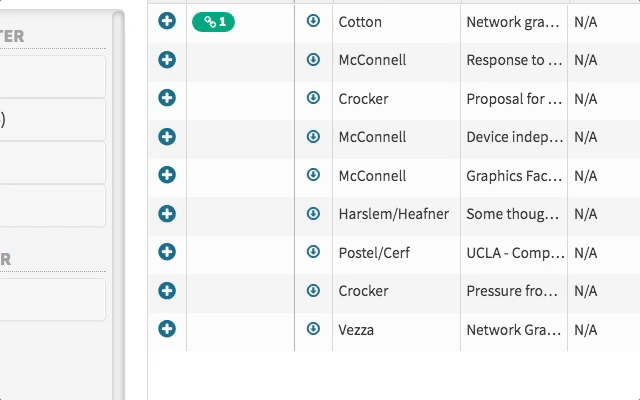Expand the Cotton row with plus icon
Image resolution: width=640 pixels, height=400 pixels.
pyautogui.click(x=167, y=21)
